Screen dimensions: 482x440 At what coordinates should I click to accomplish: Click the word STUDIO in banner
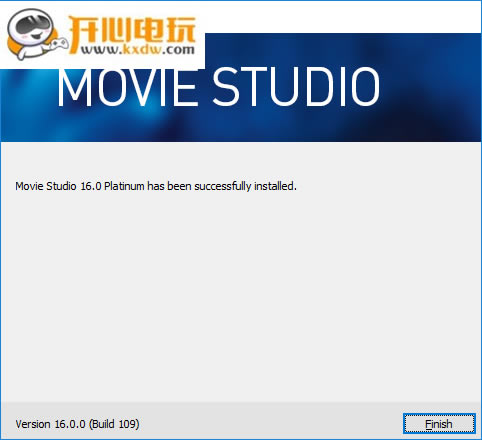point(296,87)
